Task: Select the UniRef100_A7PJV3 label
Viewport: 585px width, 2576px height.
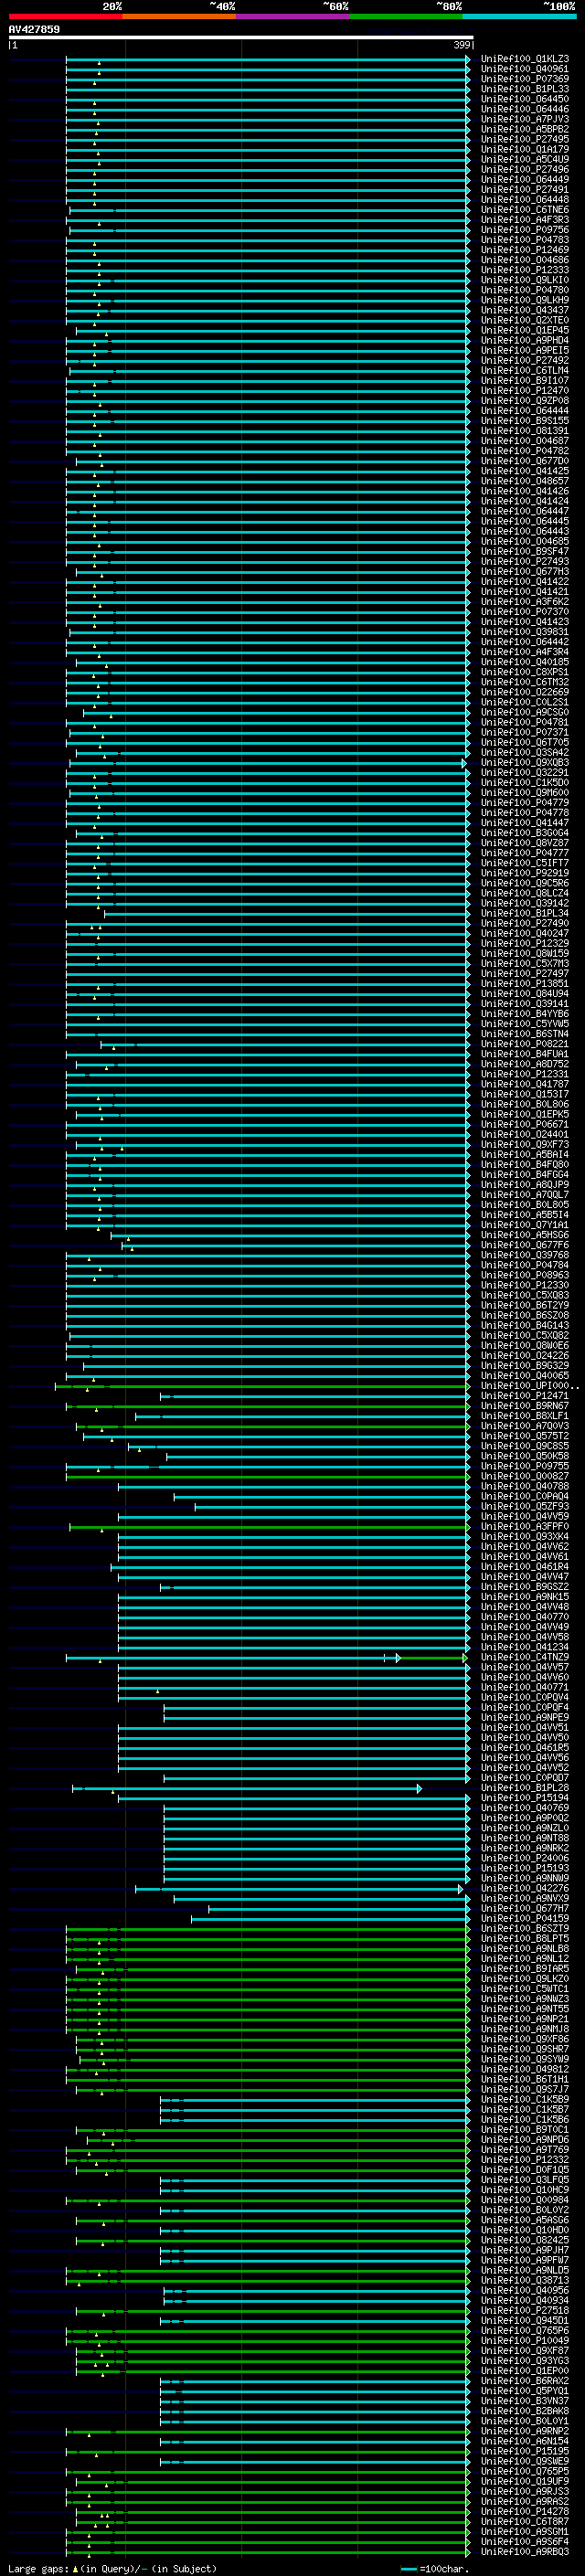Action: tap(525, 119)
